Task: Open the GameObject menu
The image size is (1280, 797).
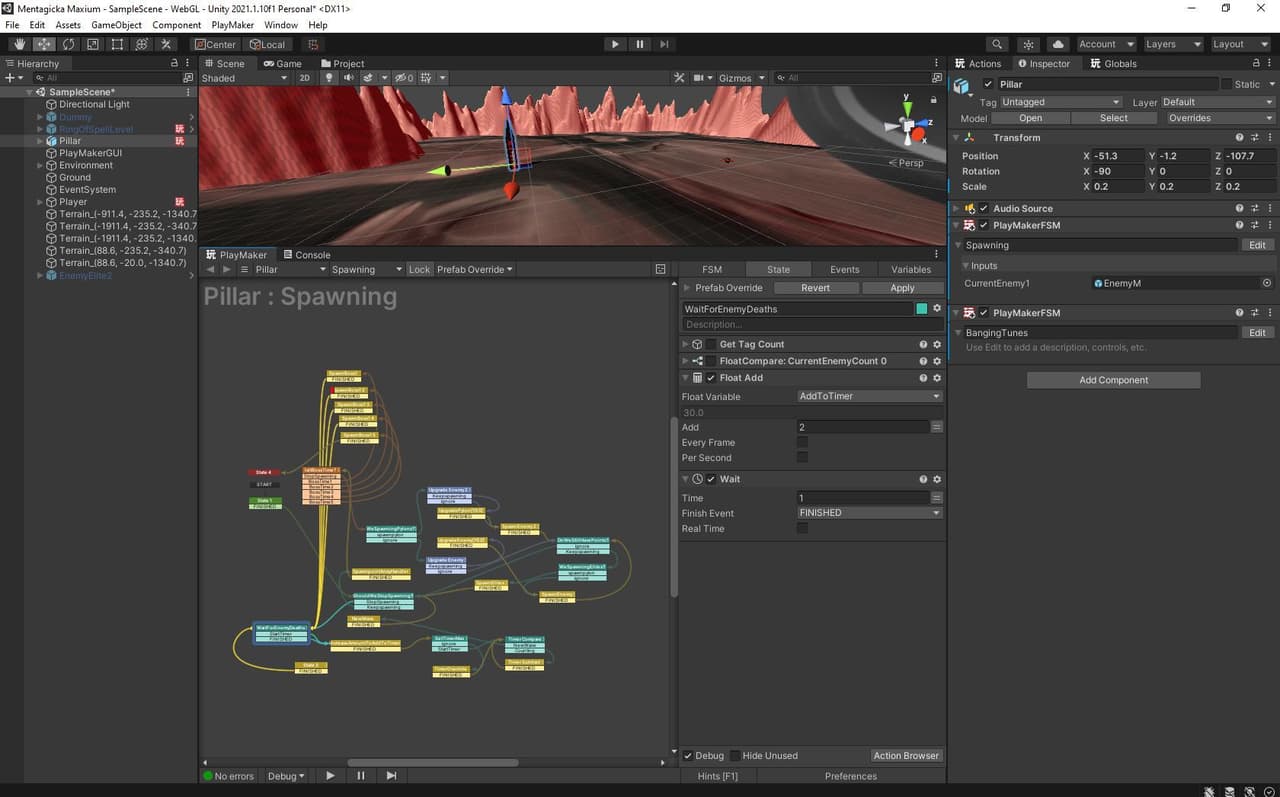Action: coord(116,25)
